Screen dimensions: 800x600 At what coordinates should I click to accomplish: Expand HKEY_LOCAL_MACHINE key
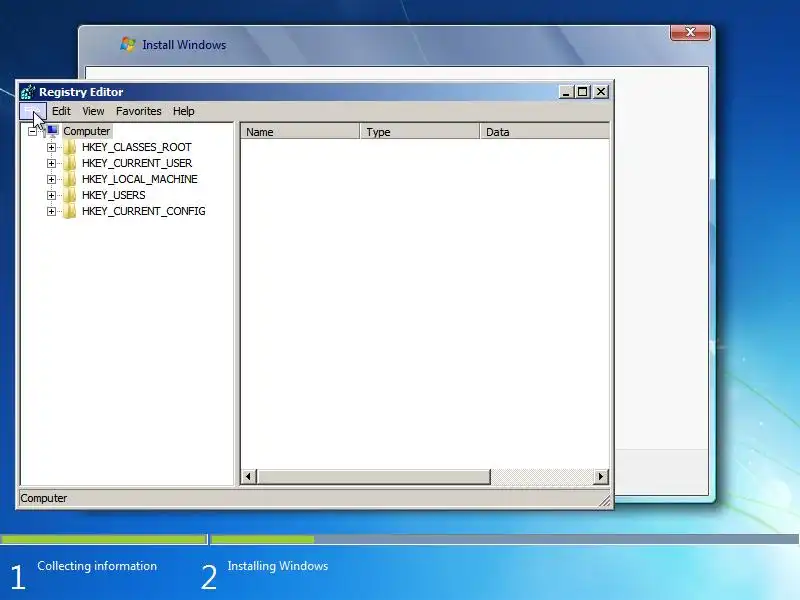51,179
